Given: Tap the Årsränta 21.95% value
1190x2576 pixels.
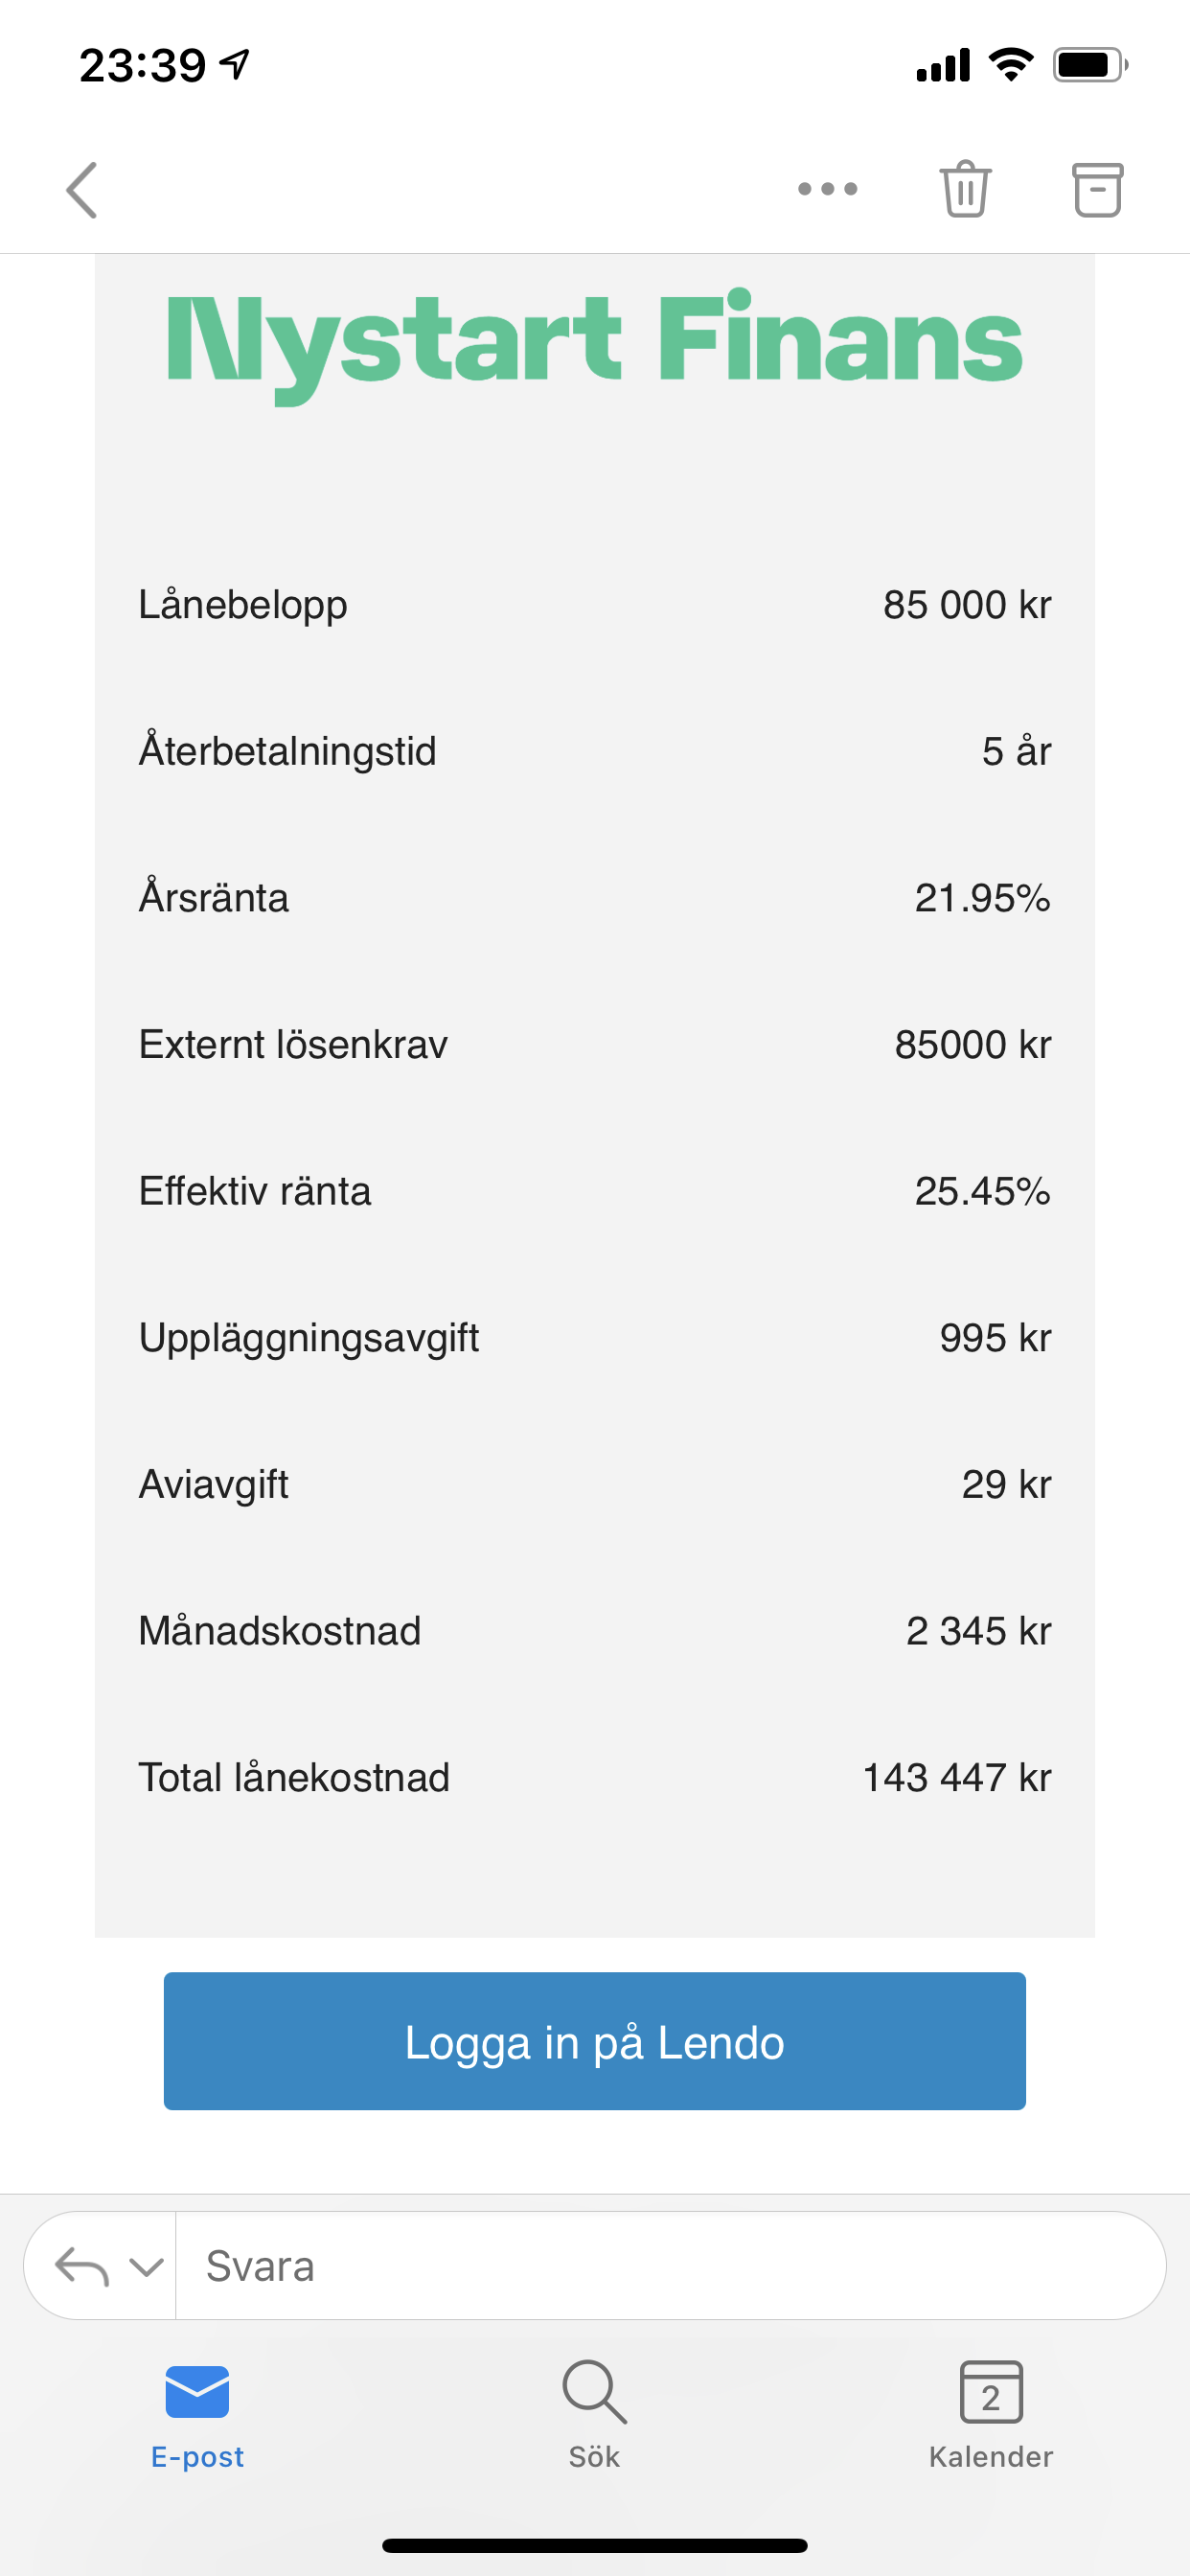Looking at the screenshot, I should (x=982, y=898).
